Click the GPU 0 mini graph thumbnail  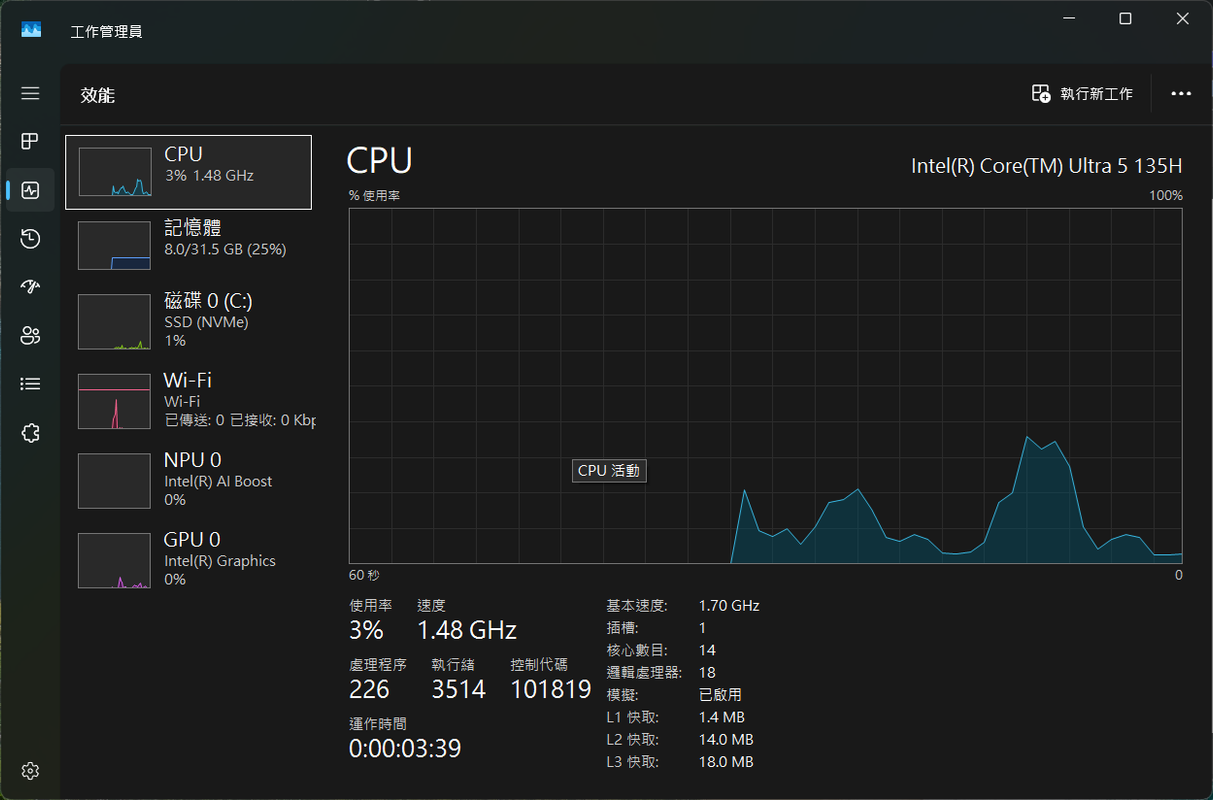coord(115,561)
